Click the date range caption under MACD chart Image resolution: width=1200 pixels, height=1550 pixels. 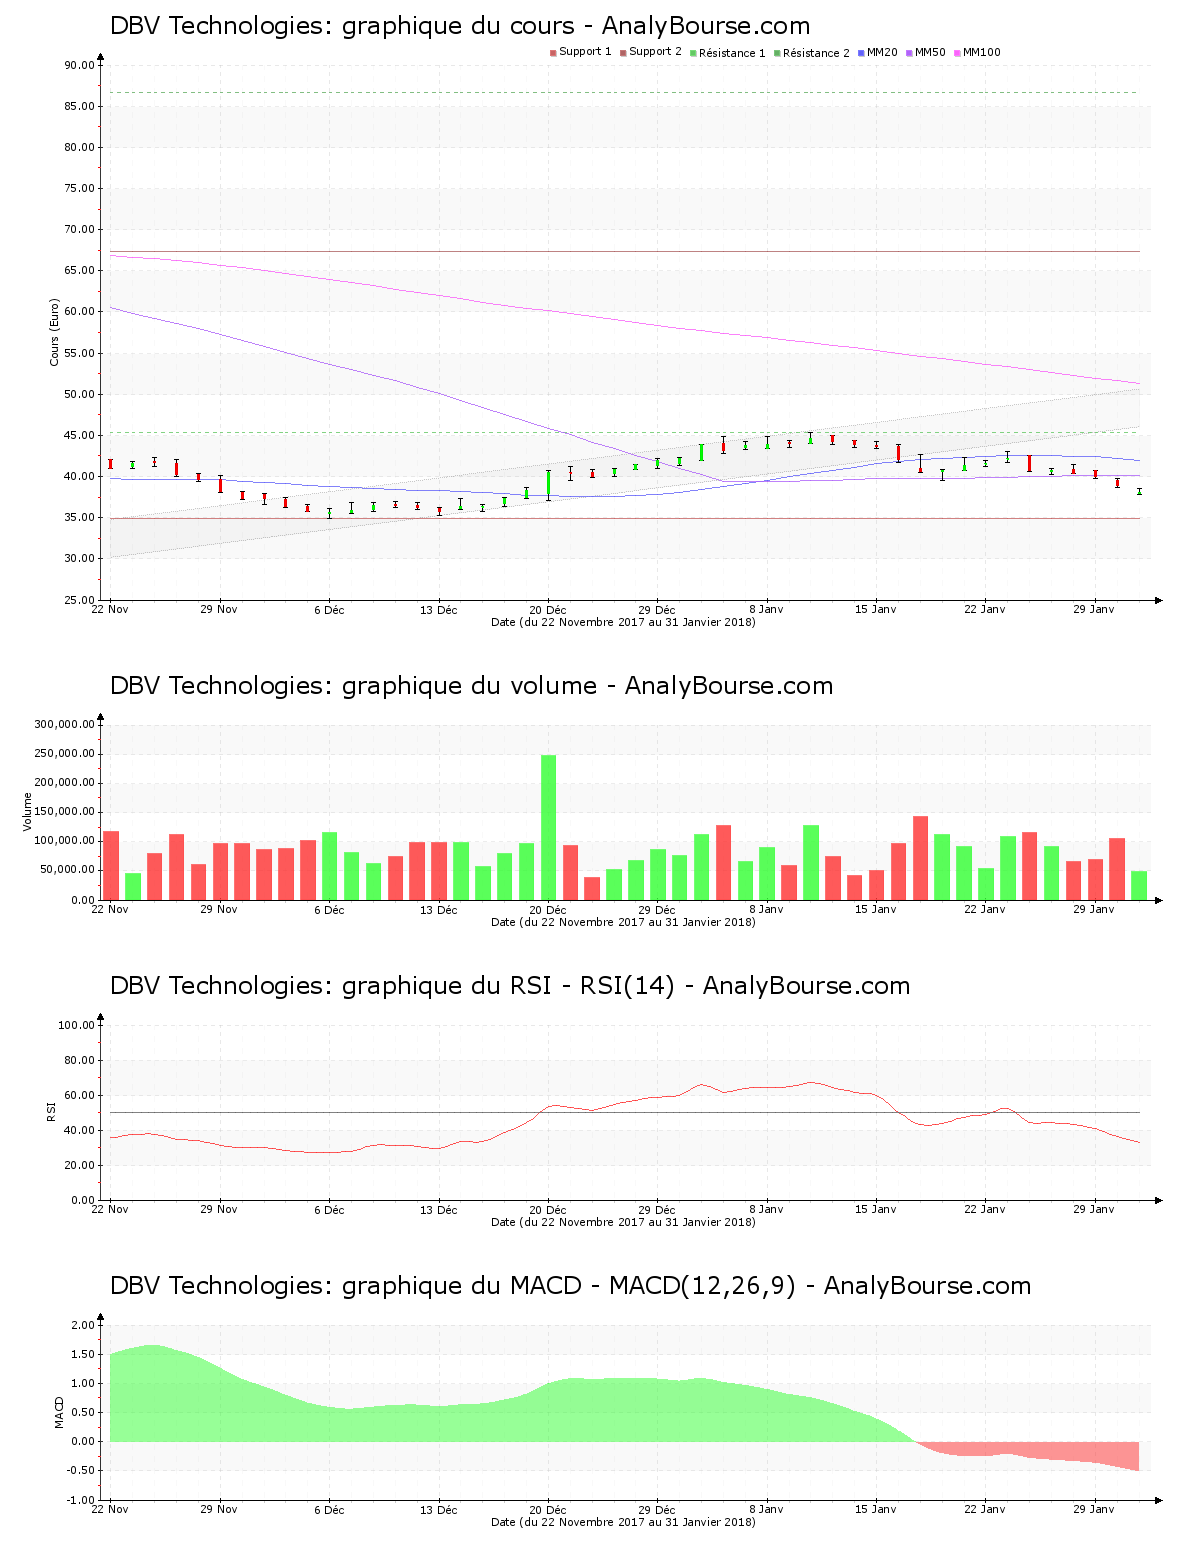click(623, 1522)
